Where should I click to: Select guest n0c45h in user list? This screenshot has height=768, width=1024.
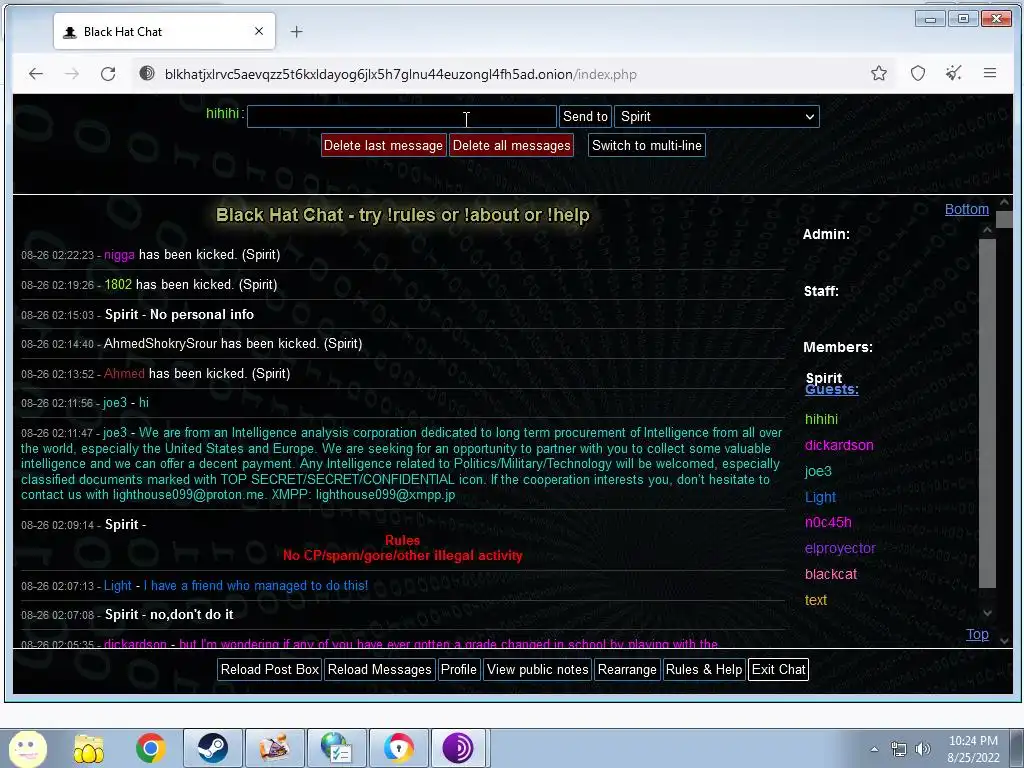pos(828,522)
